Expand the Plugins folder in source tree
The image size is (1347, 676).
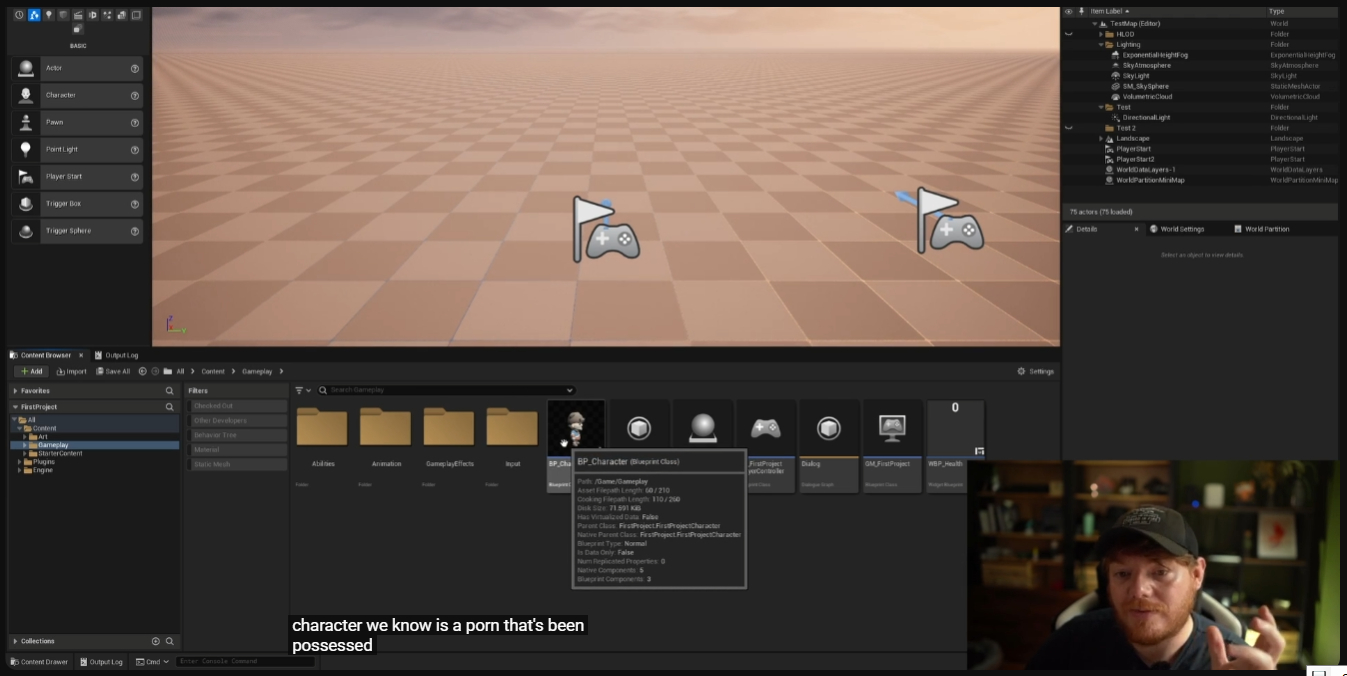19,462
